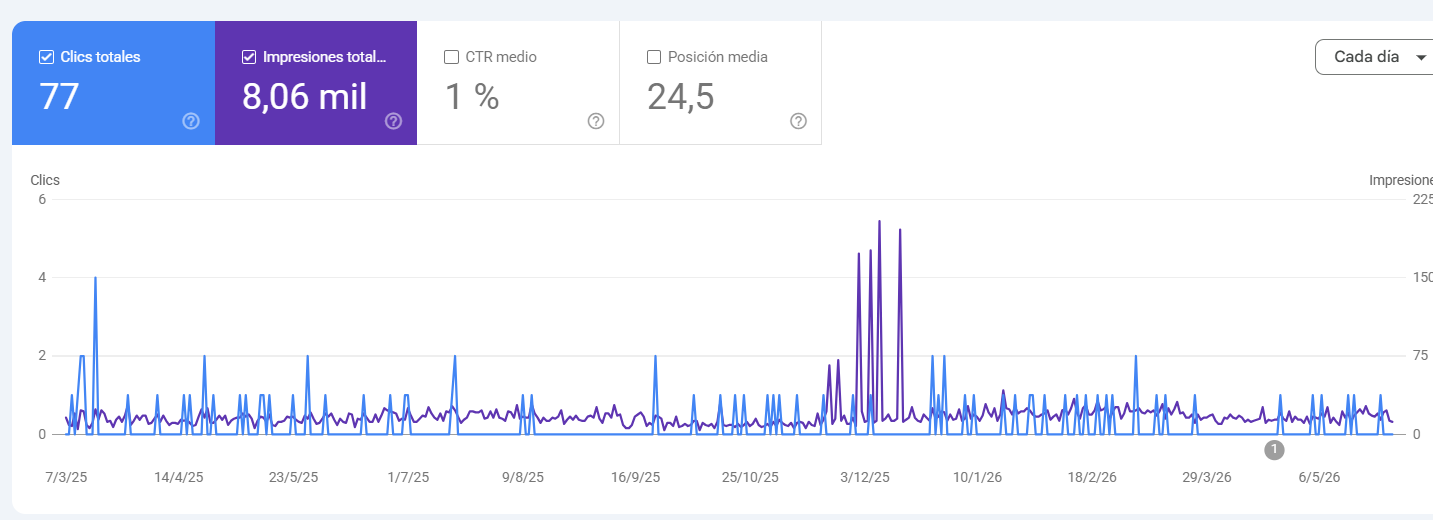Click the CTR medio label text
This screenshot has height=520, width=1433.
click(x=501, y=57)
